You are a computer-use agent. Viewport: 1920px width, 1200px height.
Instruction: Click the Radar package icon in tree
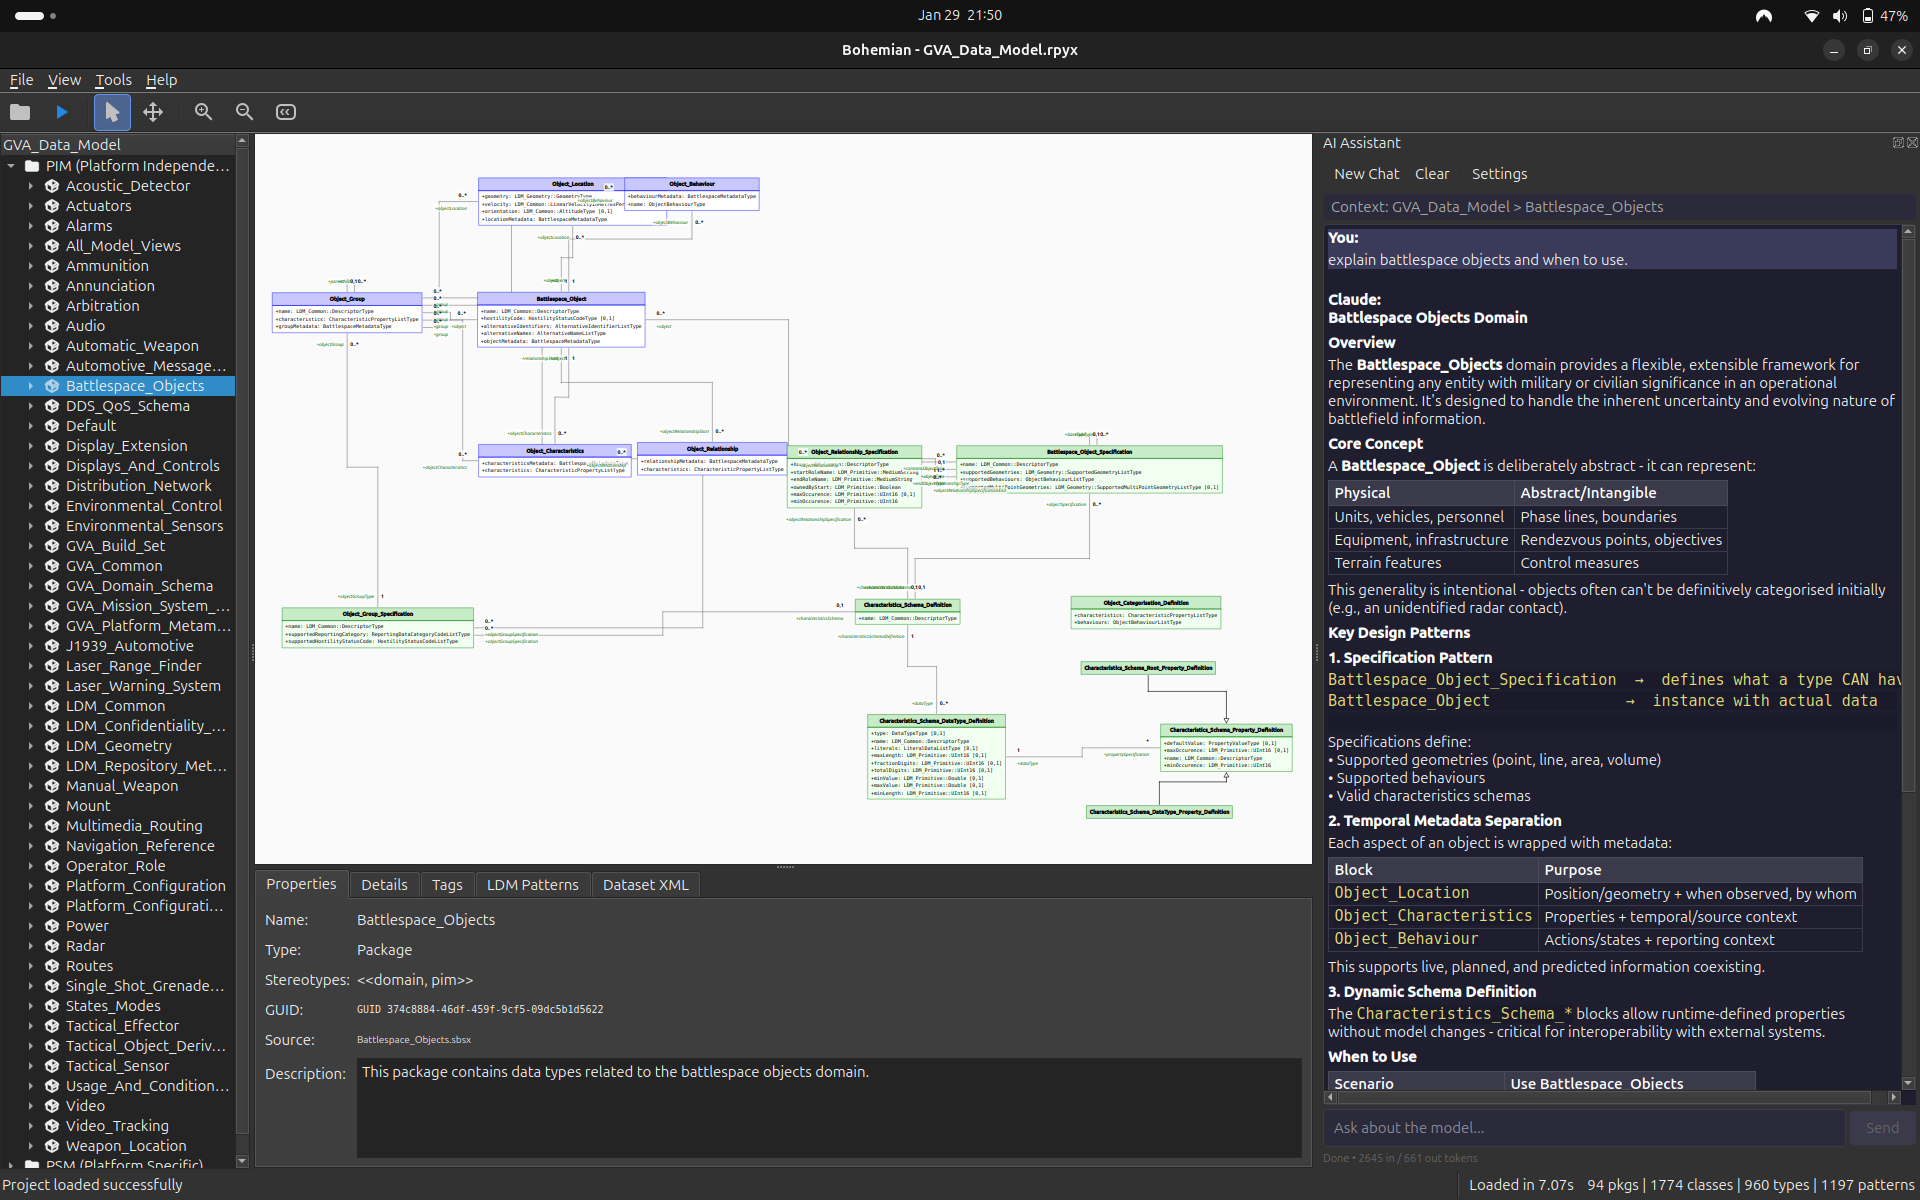point(52,946)
